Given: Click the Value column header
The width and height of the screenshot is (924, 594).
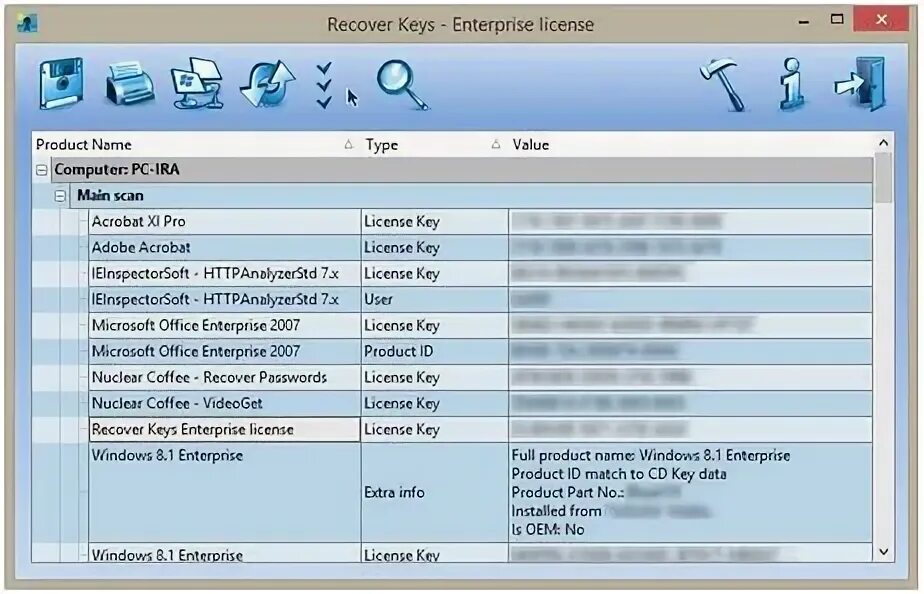Looking at the screenshot, I should point(691,144).
